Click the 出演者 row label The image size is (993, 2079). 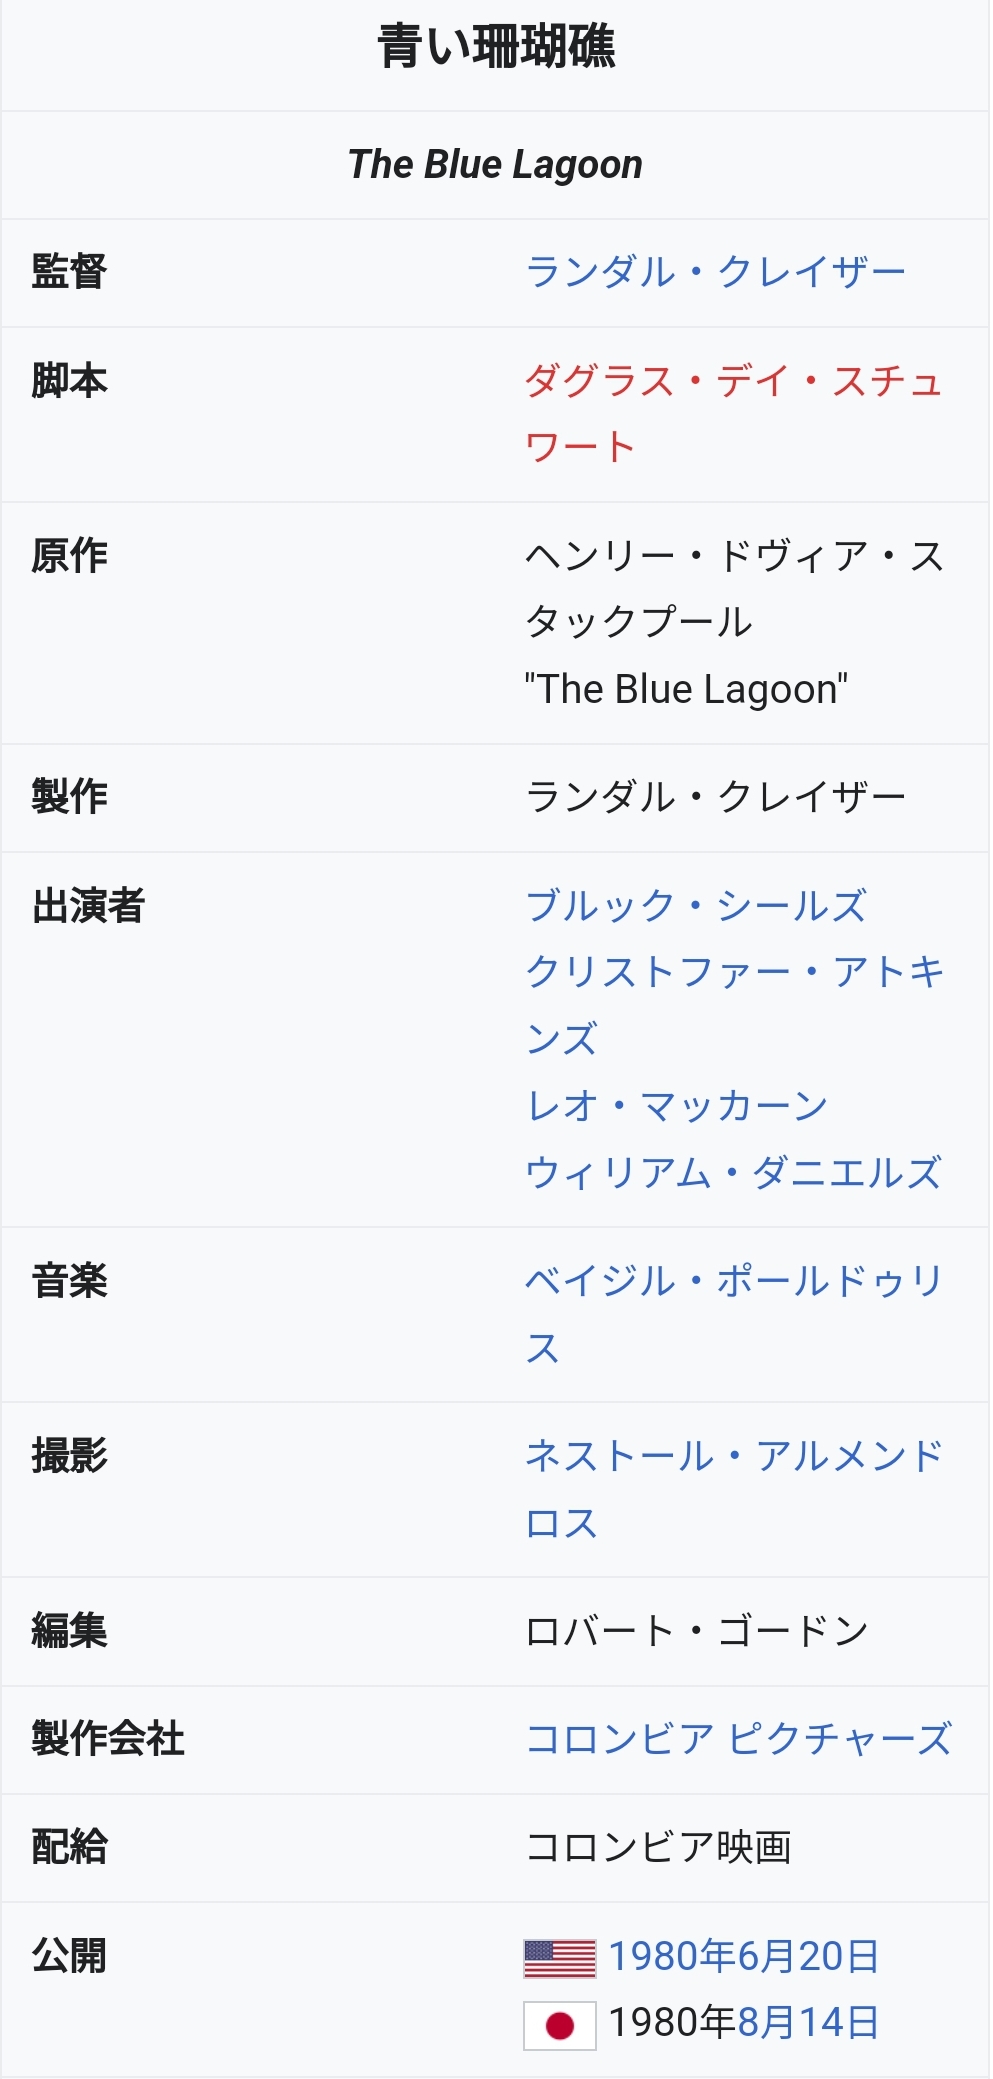88,906
